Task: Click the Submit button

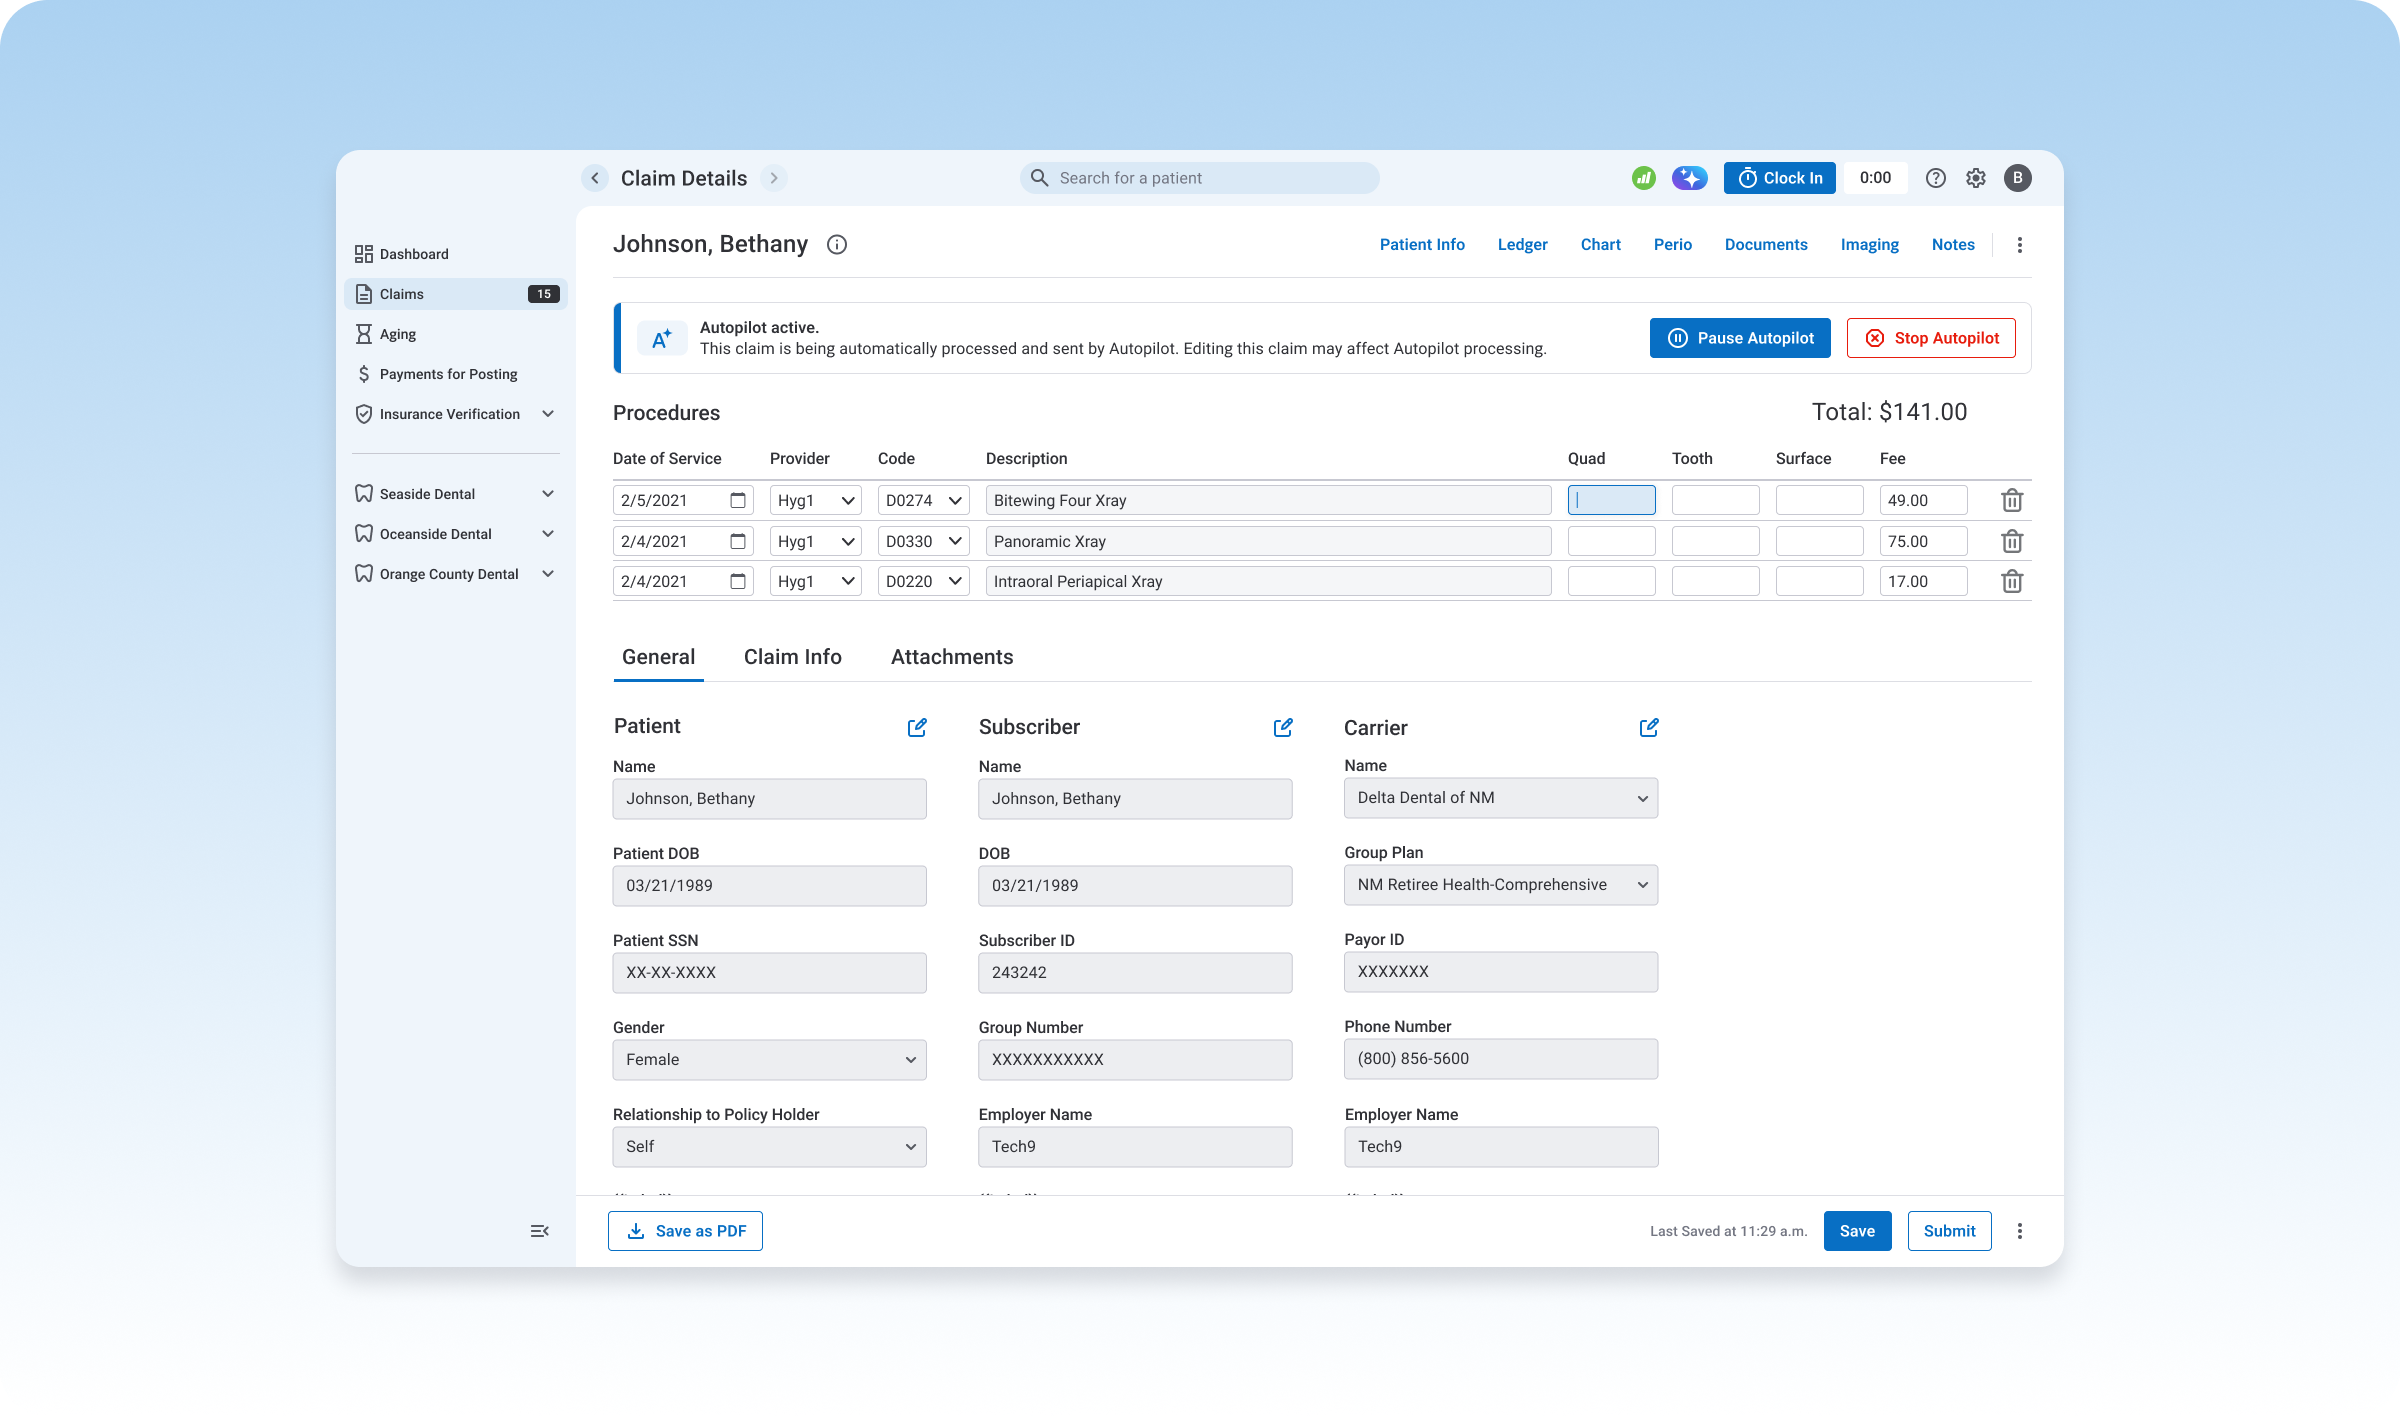Action: click(x=1949, y=1231)
